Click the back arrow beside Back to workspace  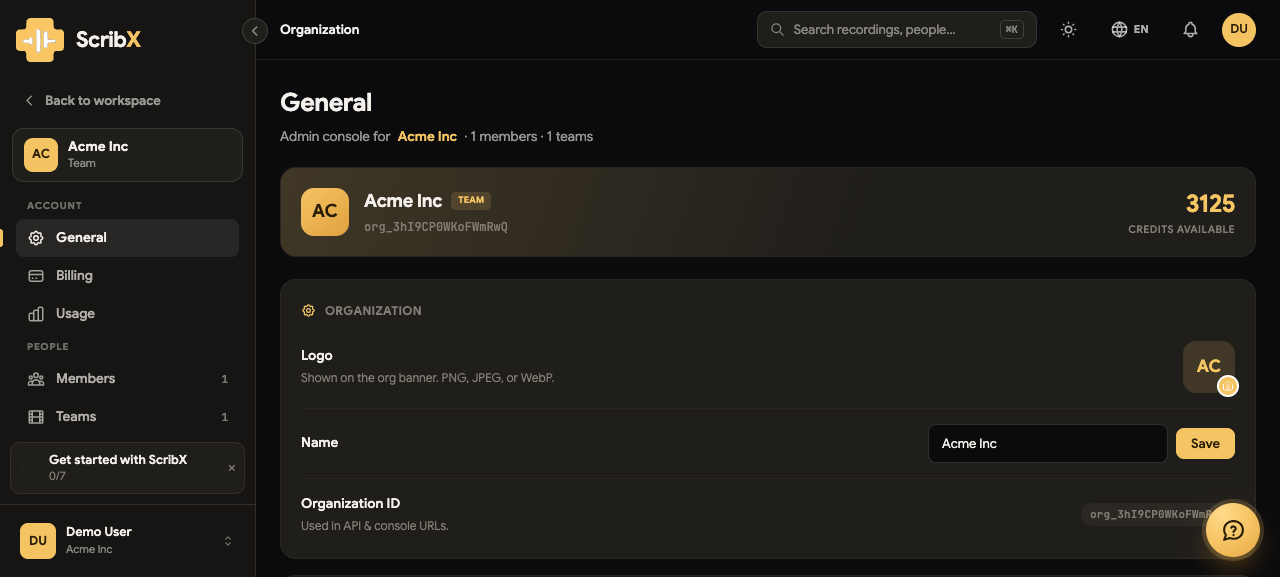coord(29,100)
